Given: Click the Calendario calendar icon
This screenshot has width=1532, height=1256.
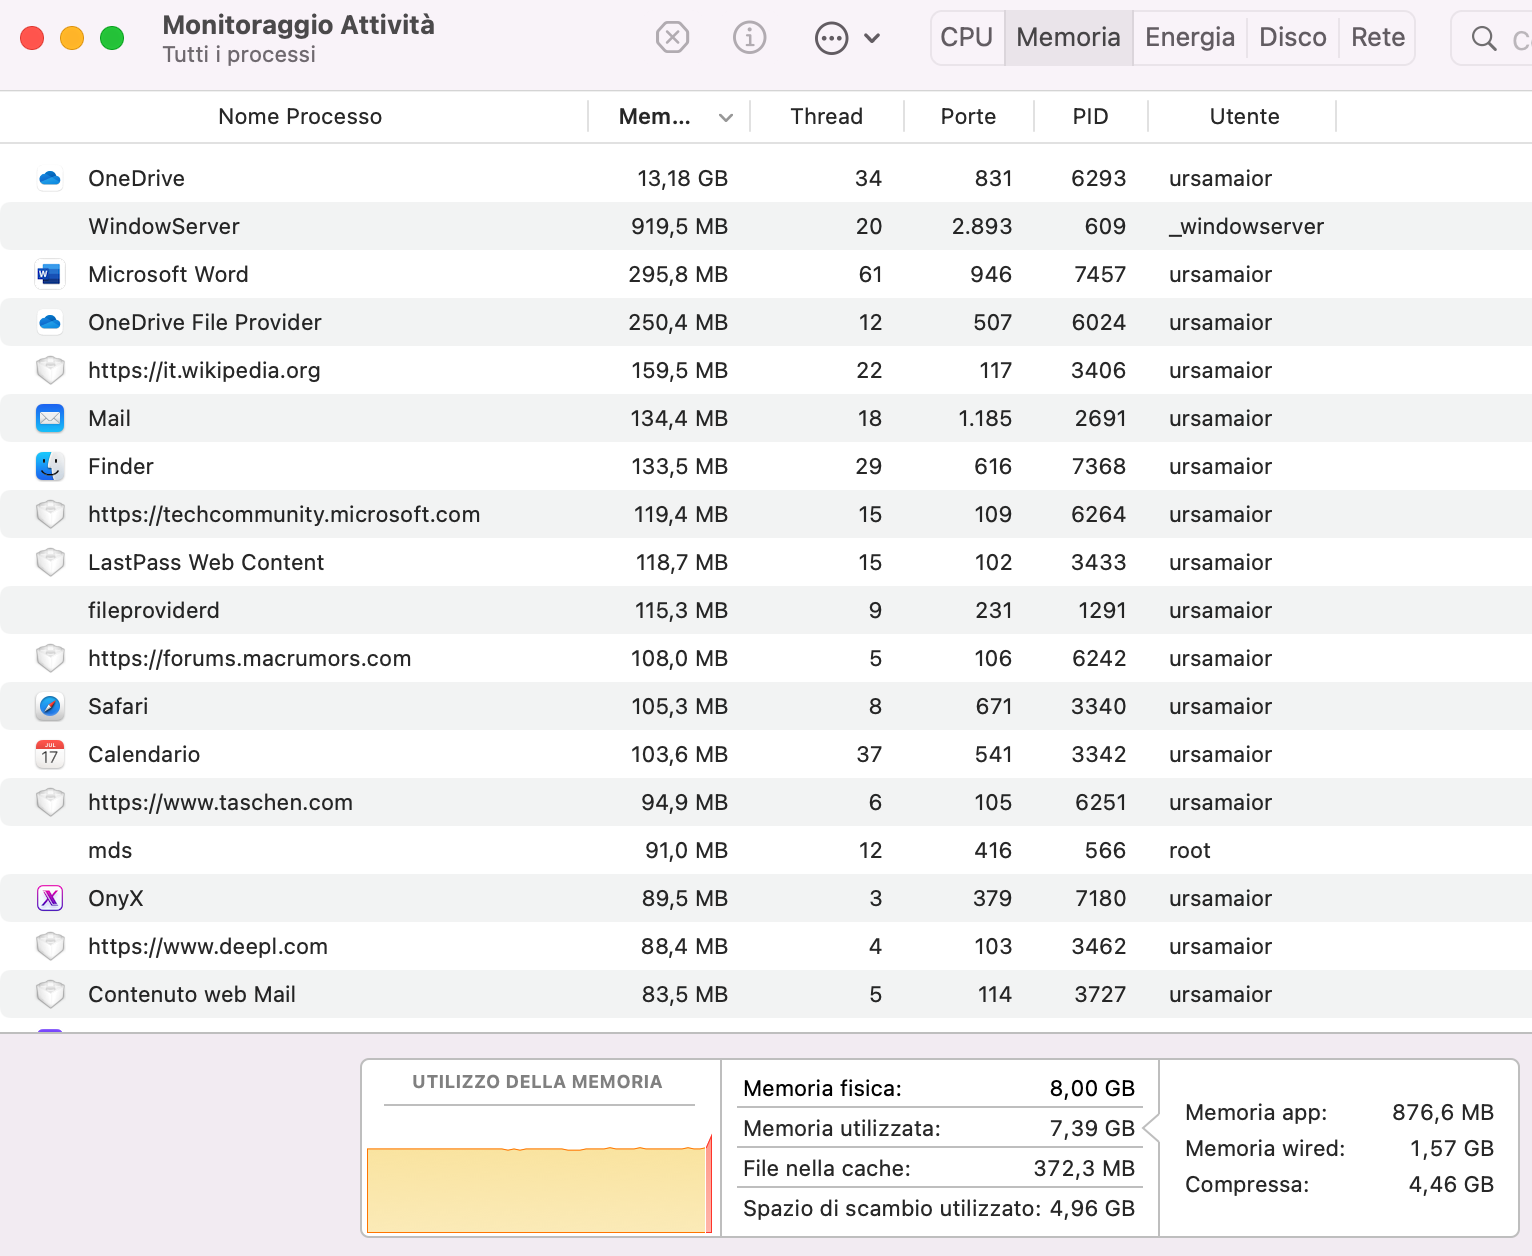Looking at the screenshot, I should click(x=50, y=754).
